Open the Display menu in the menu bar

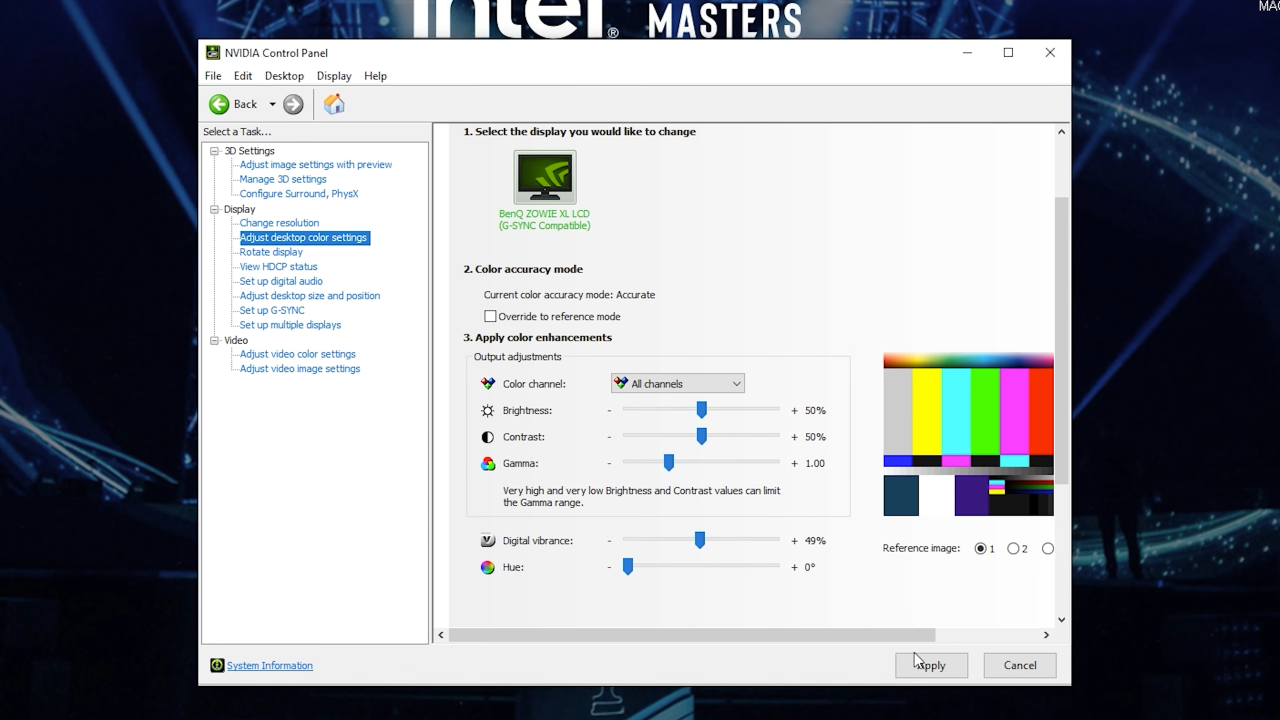point(334,76)
